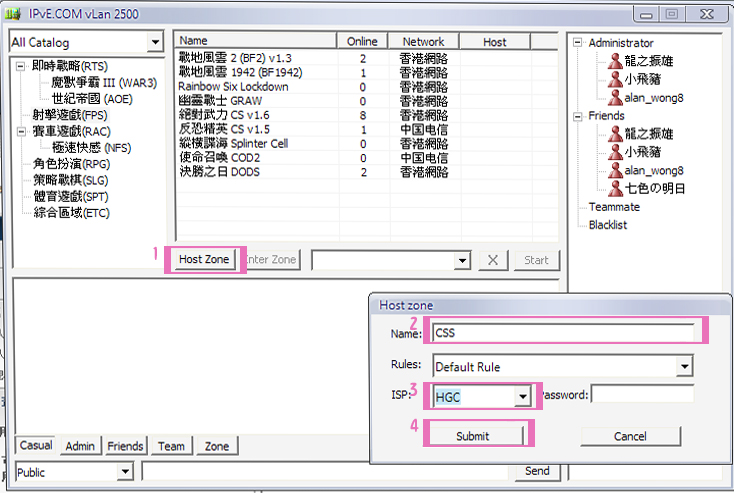734x493 pixels.
Task: Open the Public chat channel dropdown
Action: click(125, 471)
